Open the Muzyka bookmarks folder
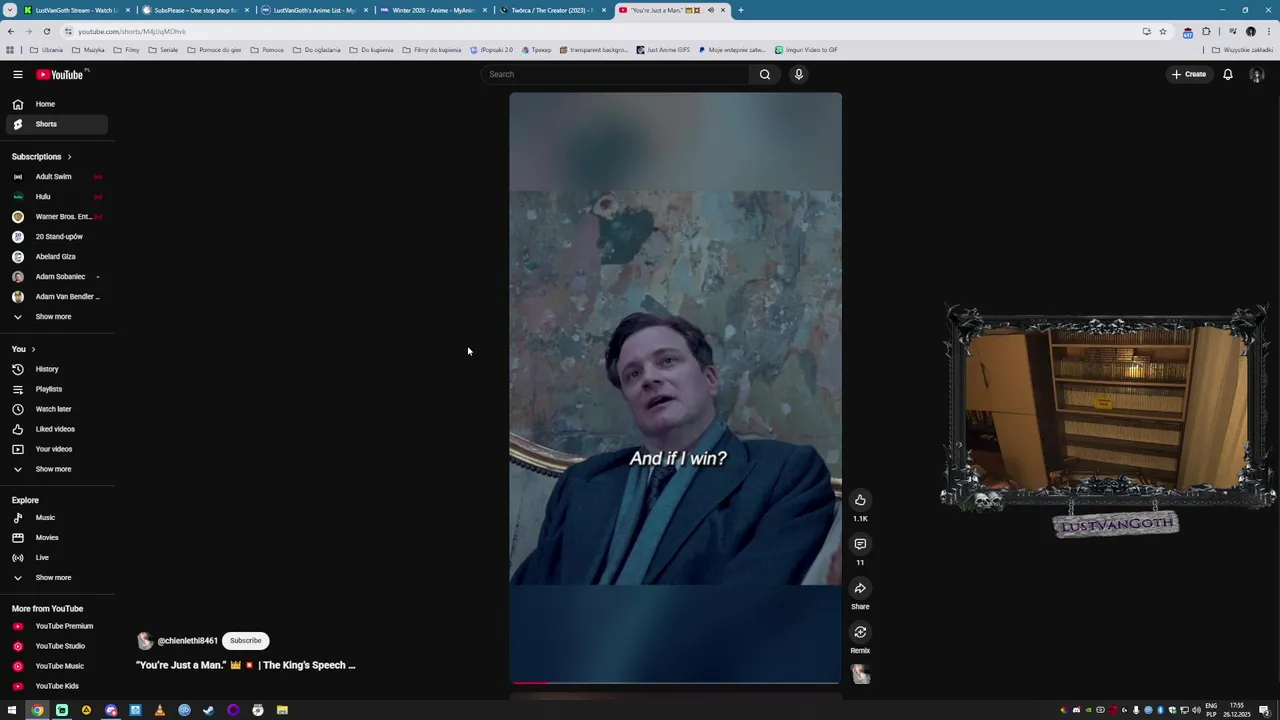Viewport: 1280px width, 720px height. 89,50
